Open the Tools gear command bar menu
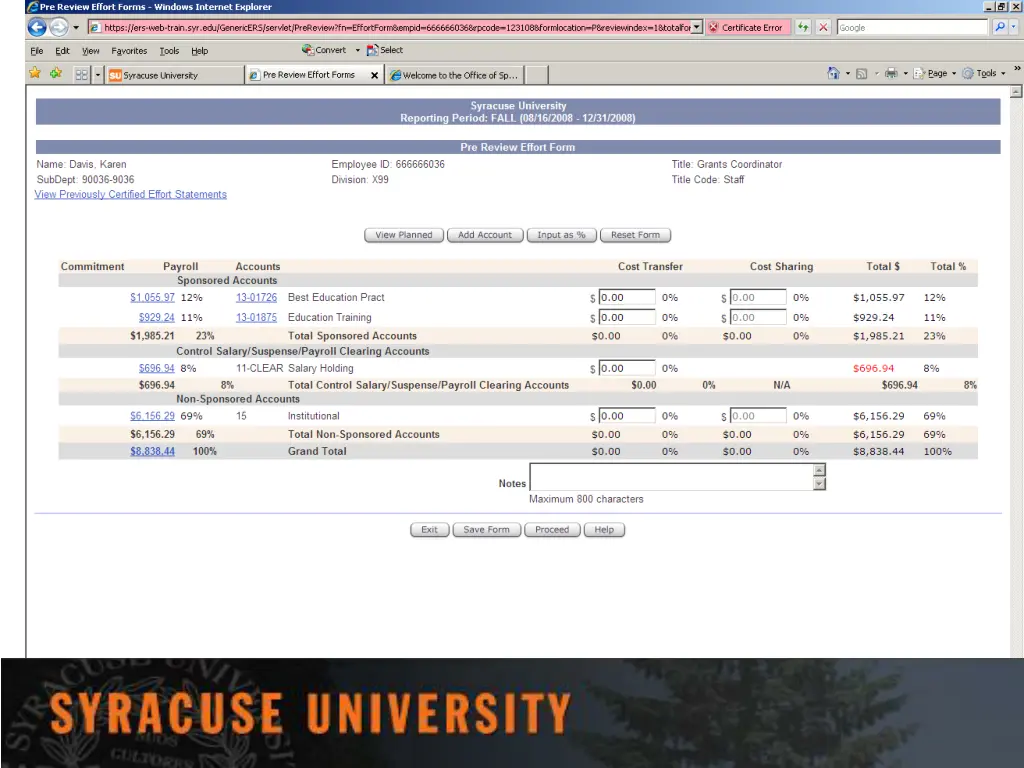The width and height of the screenshot is (1024, 768). [x=984, y=73]
